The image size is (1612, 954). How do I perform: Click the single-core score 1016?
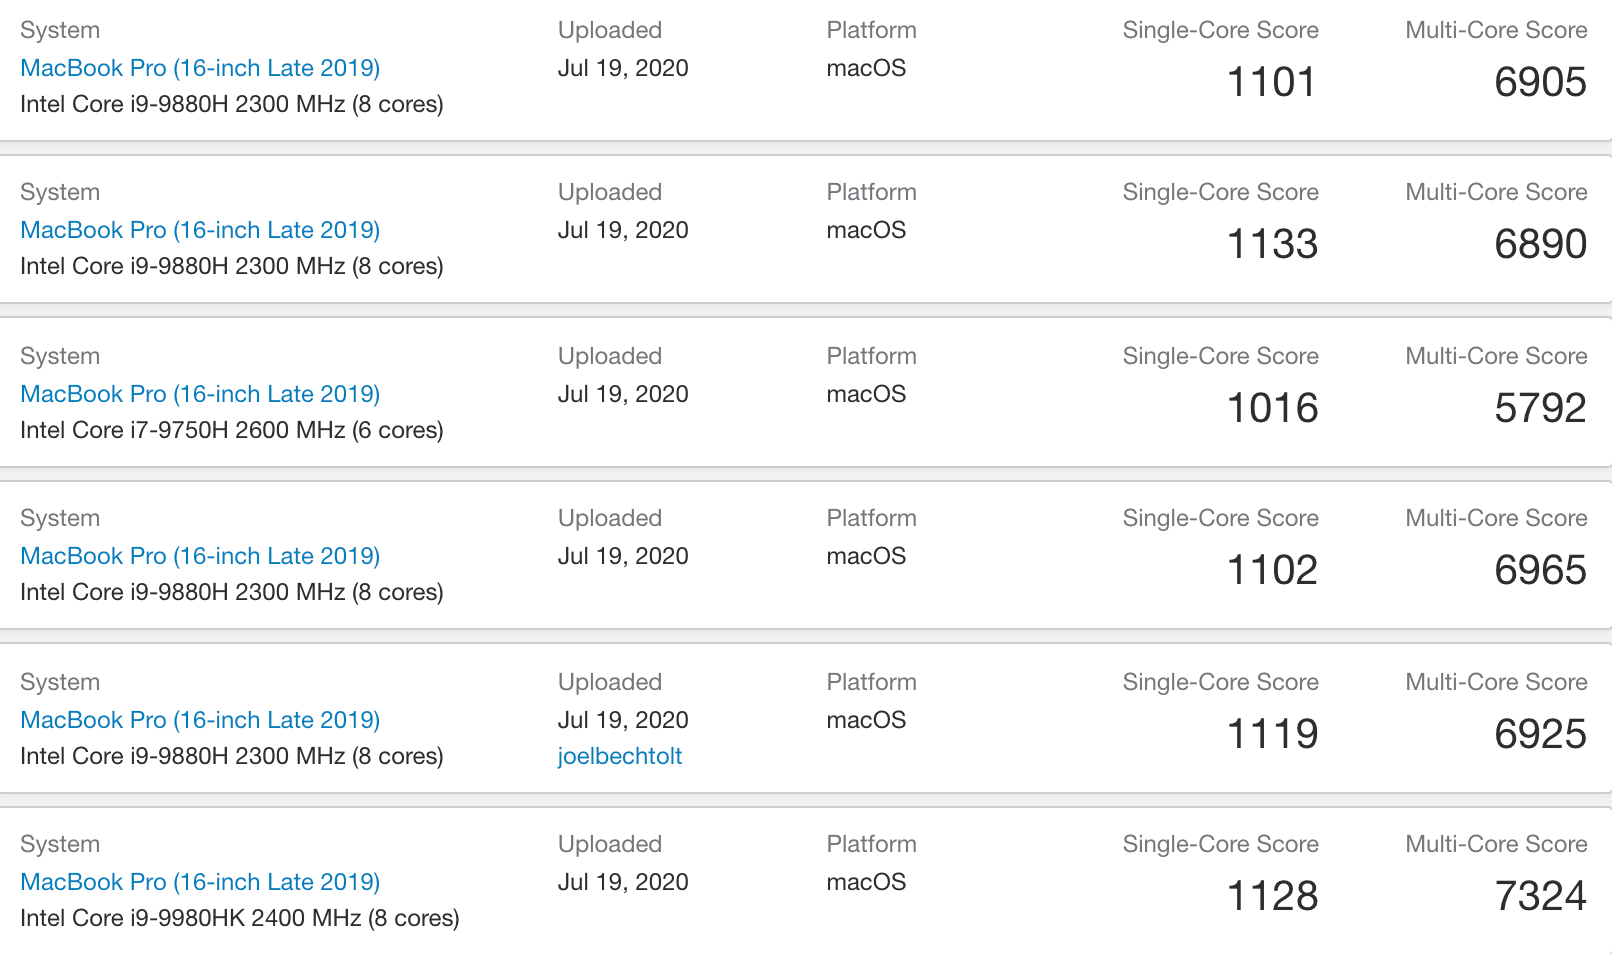pos(1271,408)
